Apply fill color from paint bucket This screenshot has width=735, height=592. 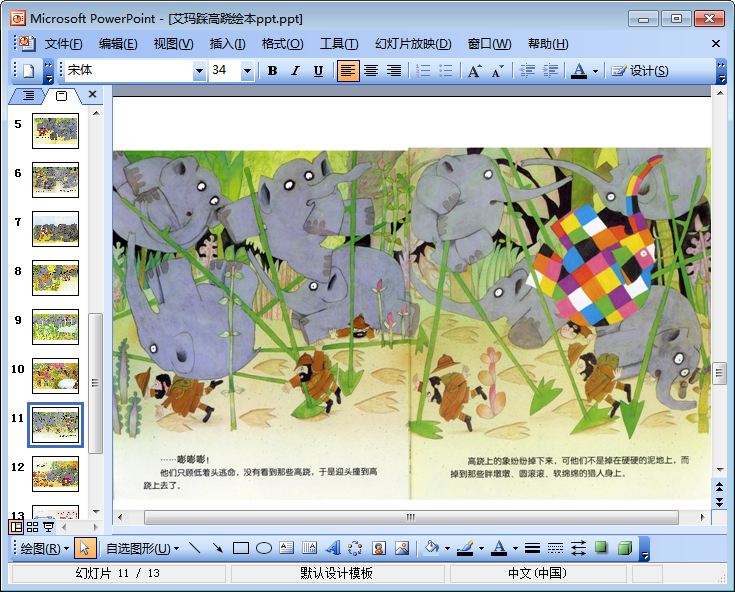coord(431,547)
